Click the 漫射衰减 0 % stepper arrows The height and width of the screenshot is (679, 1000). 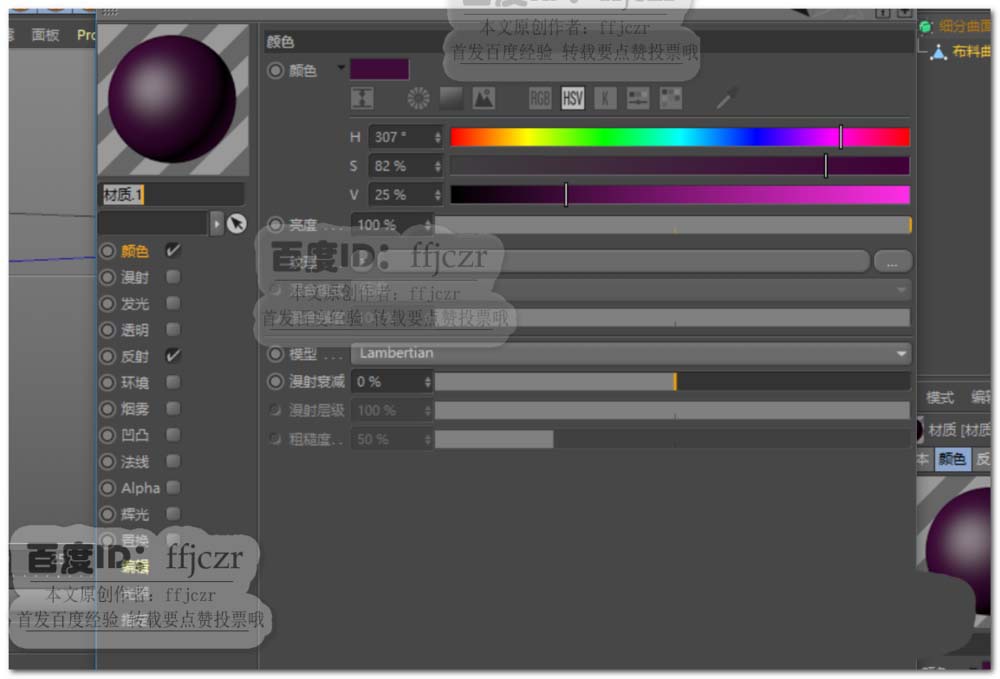tap(428, 381)
